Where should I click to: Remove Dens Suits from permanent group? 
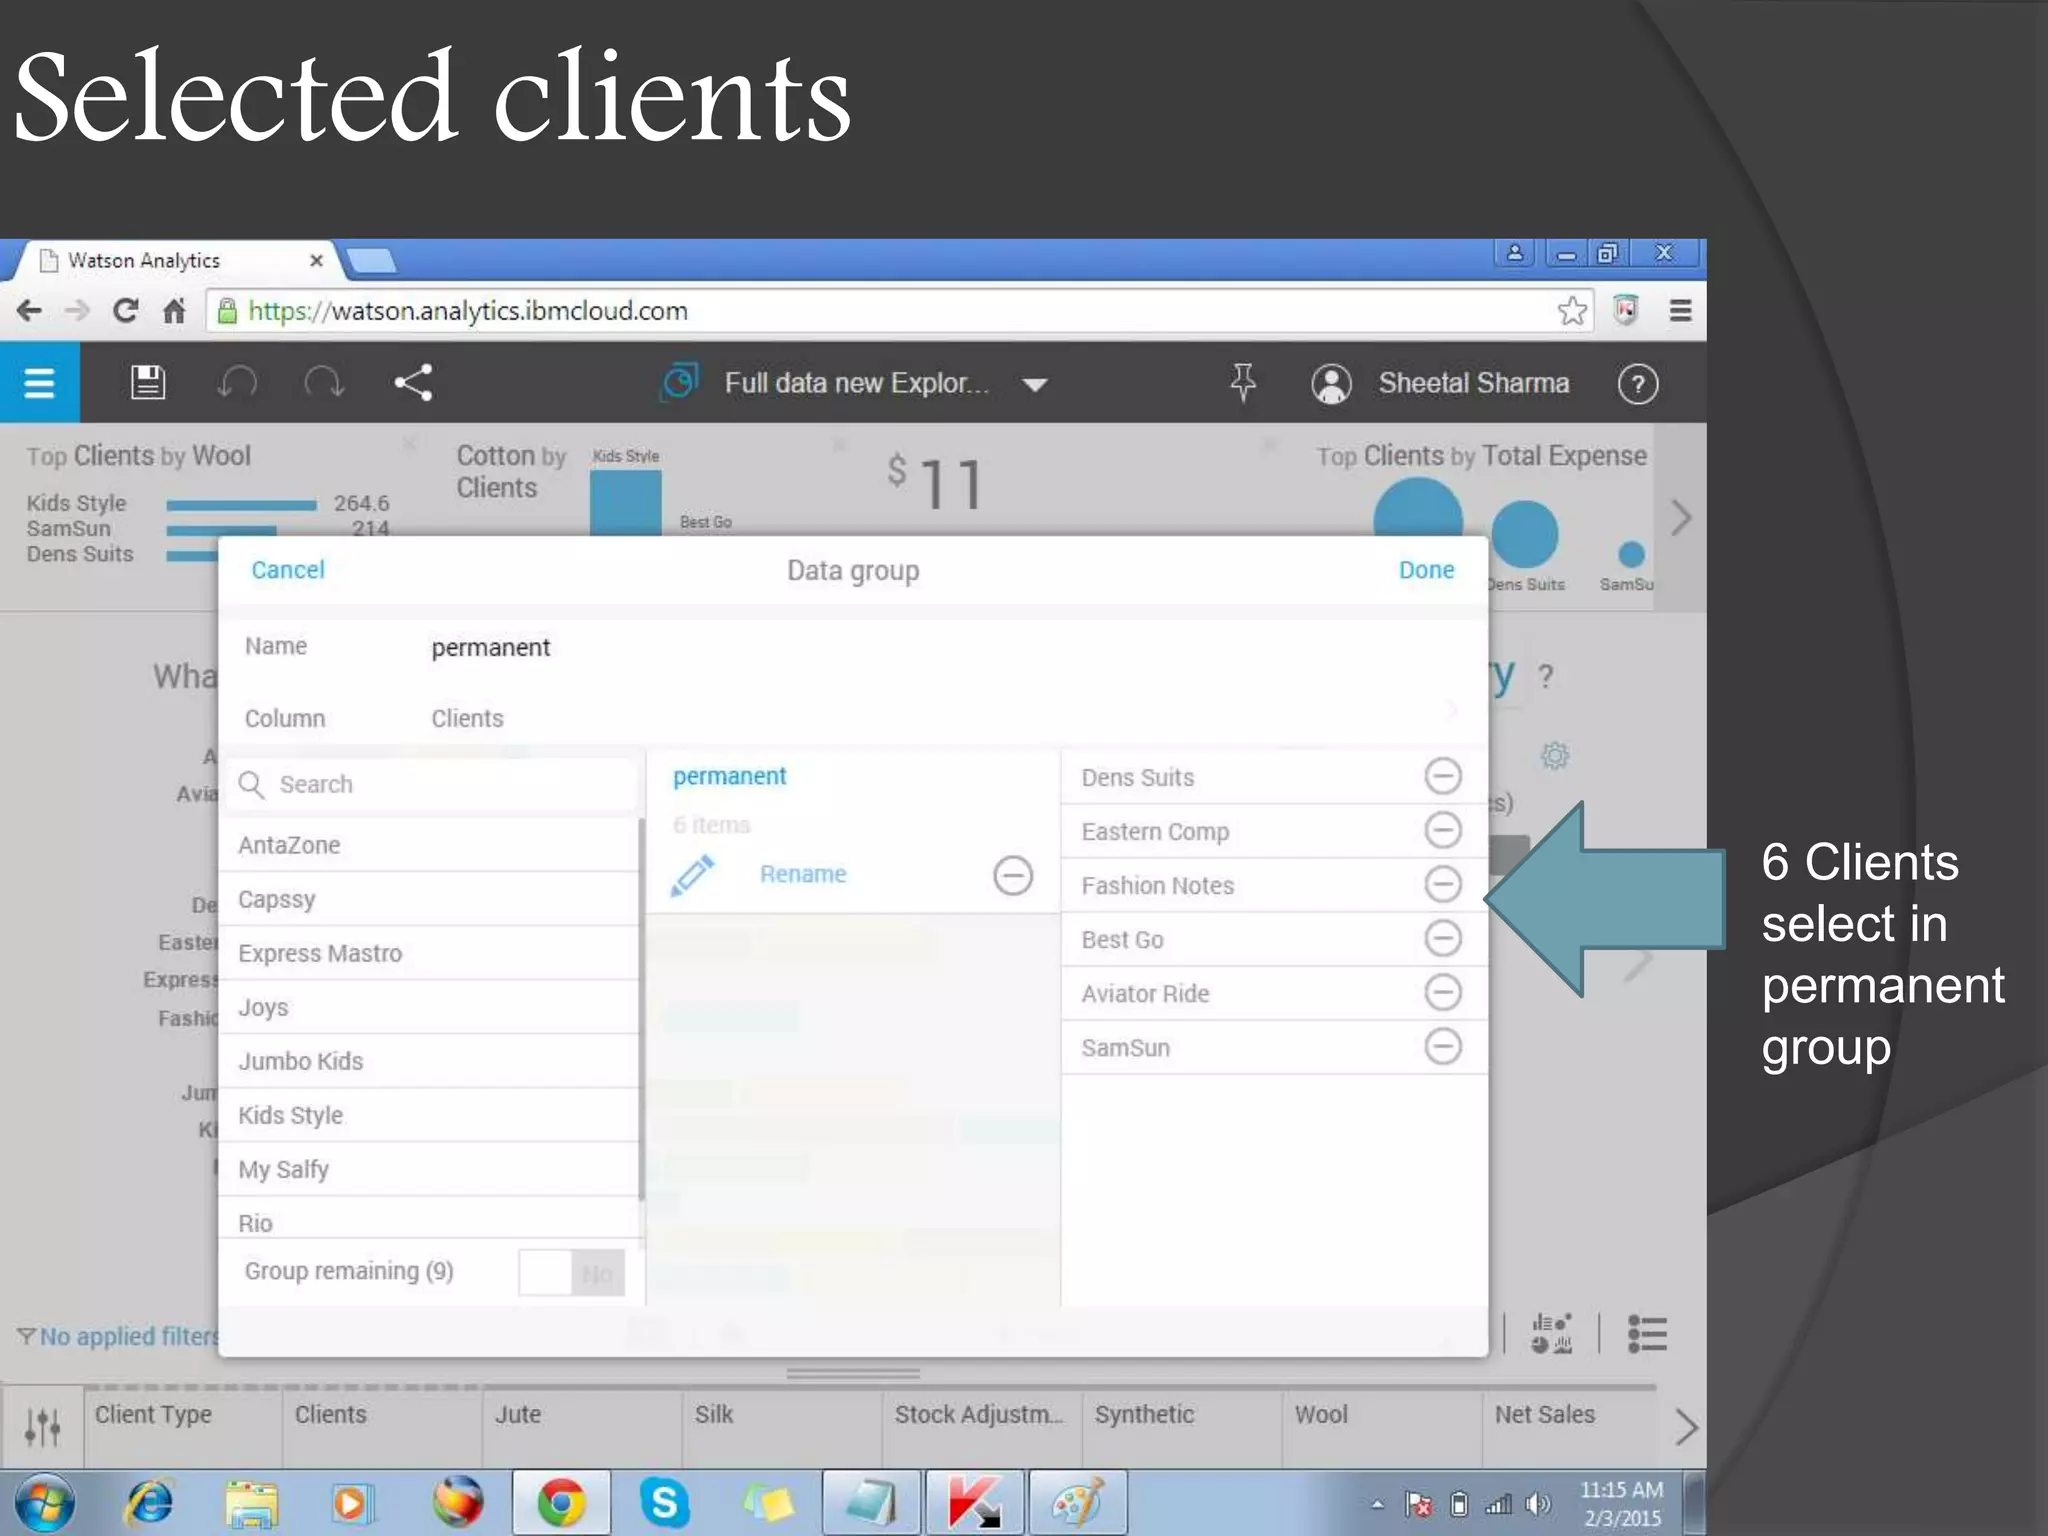1442,776
